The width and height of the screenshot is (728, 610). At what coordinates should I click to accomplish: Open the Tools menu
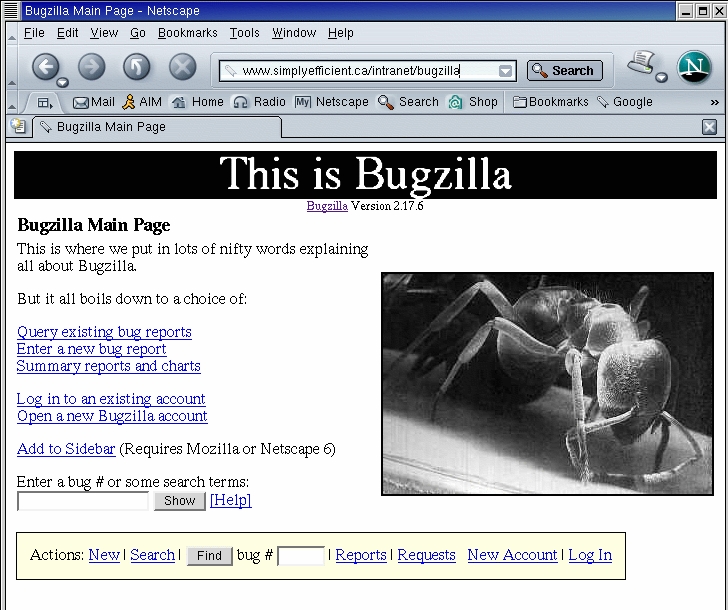244,33
